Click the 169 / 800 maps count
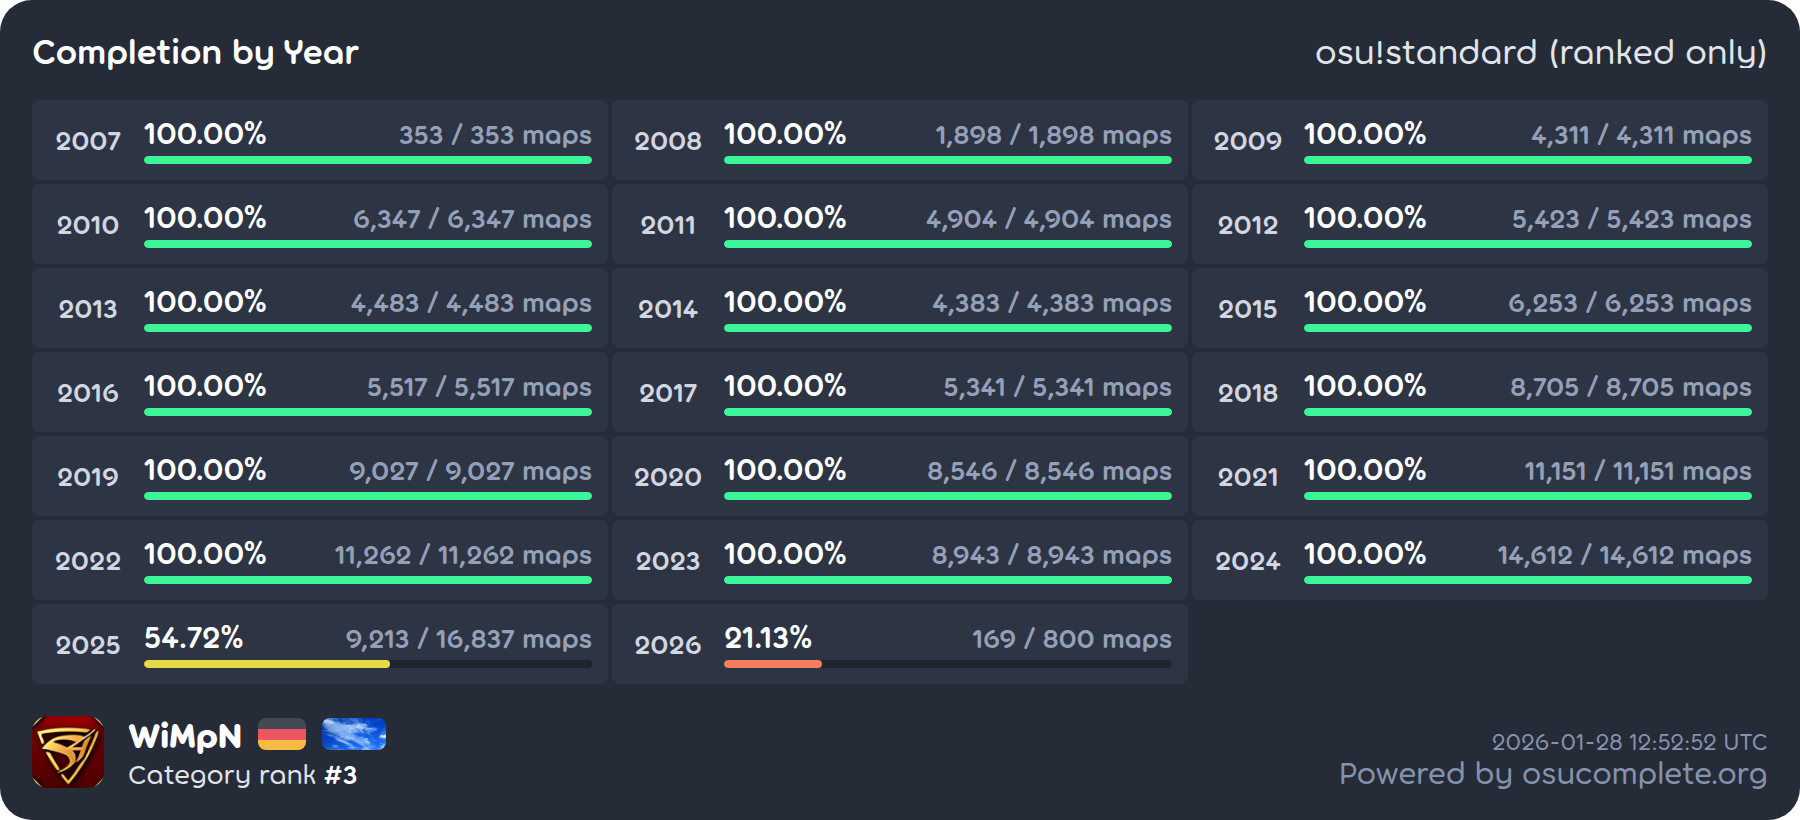 tap(1071, 639)
